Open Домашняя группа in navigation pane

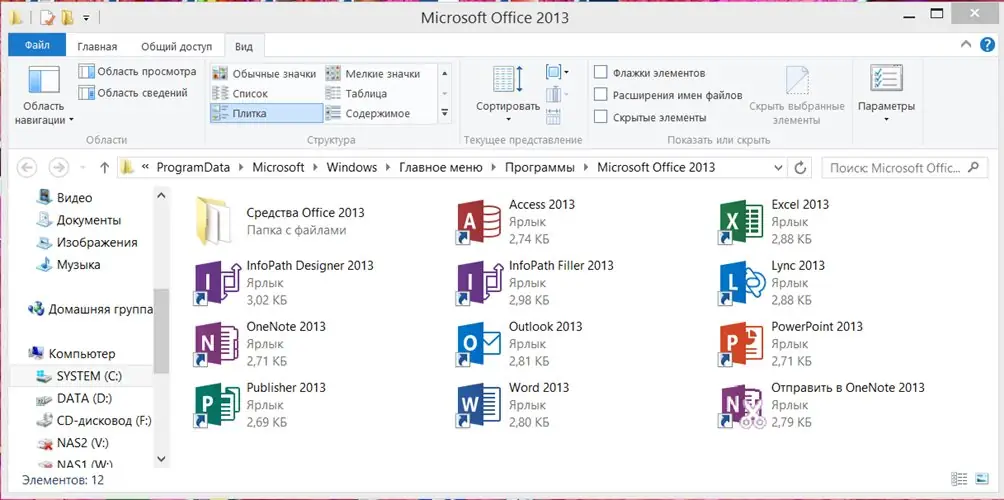pos(90,309)
